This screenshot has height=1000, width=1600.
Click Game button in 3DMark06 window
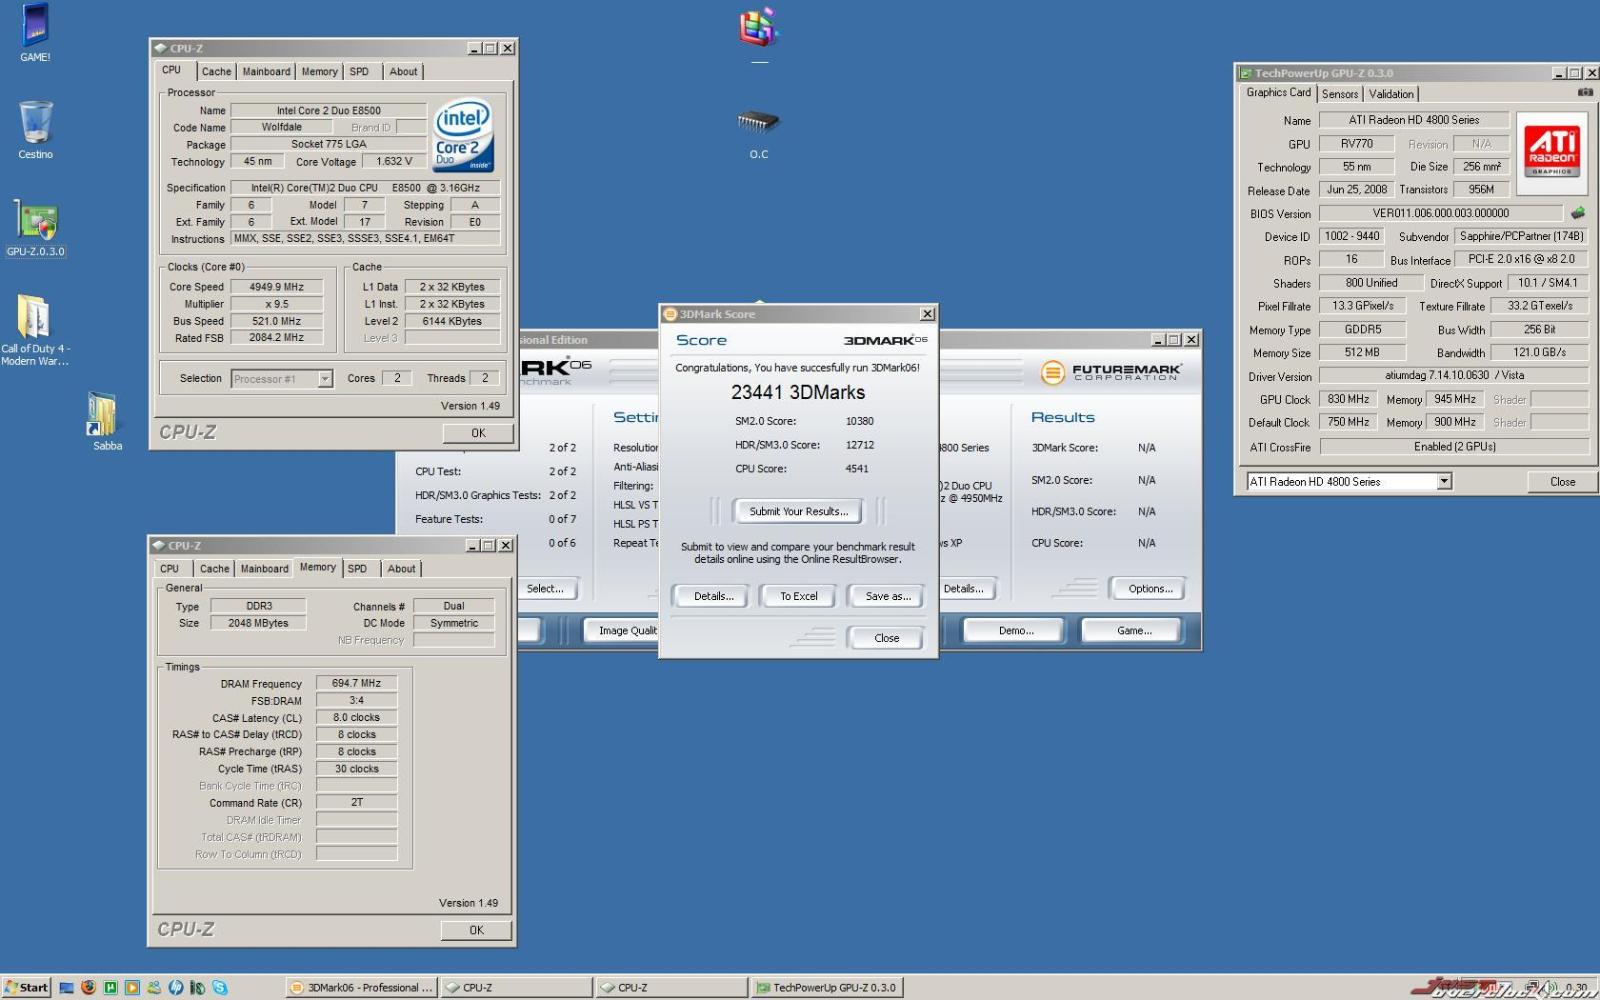pyautogui.click(x=1134, y=631)
